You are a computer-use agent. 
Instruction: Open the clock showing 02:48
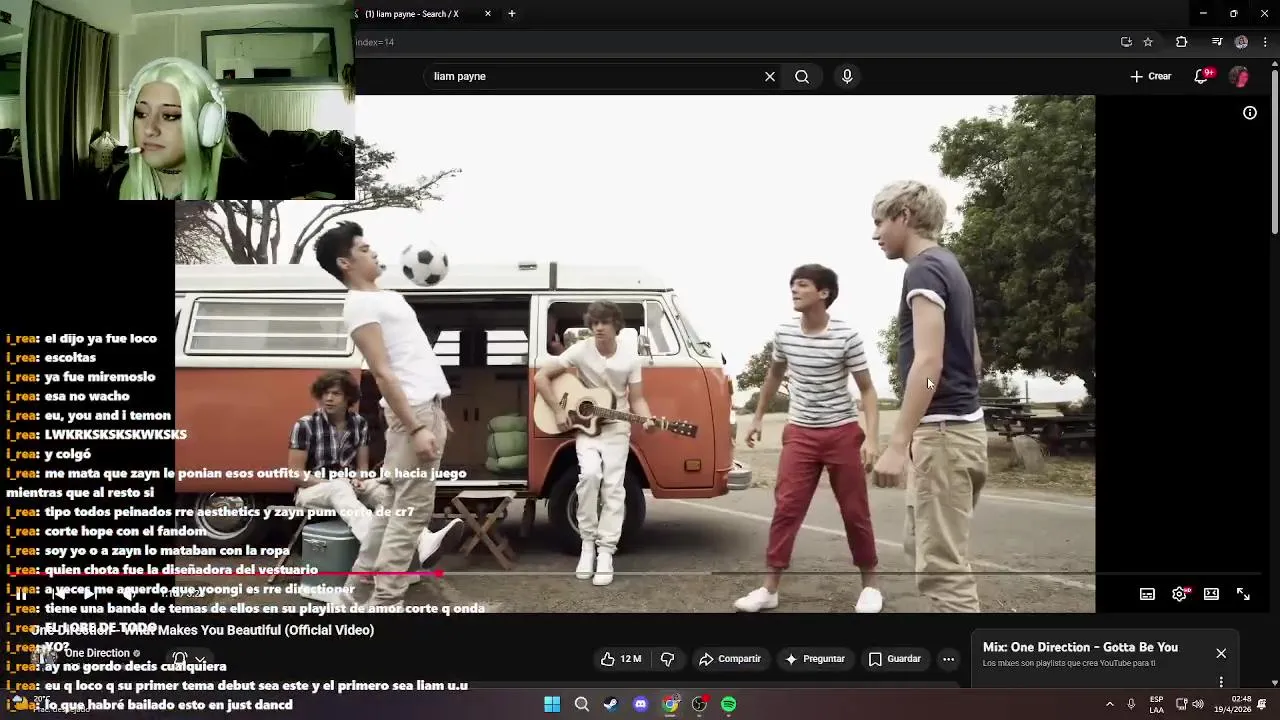click(x=1233, y=704)
